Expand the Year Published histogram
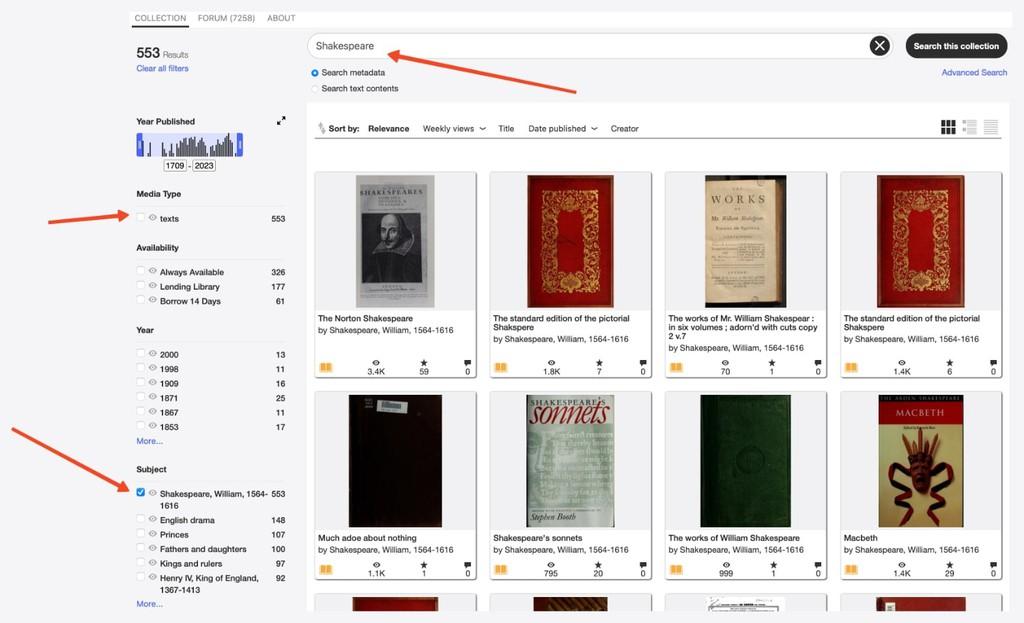Viewport: 1024px width, 623px height. point(281,121)
